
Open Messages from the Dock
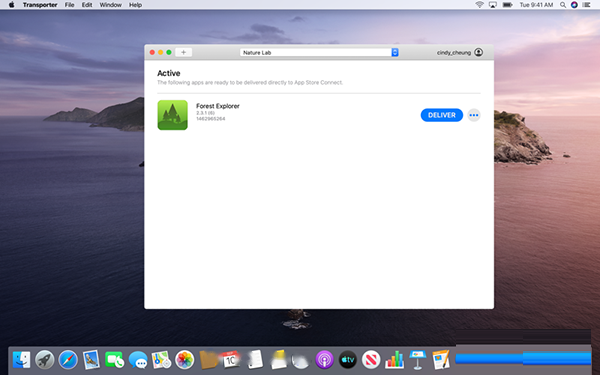(138, 360)
